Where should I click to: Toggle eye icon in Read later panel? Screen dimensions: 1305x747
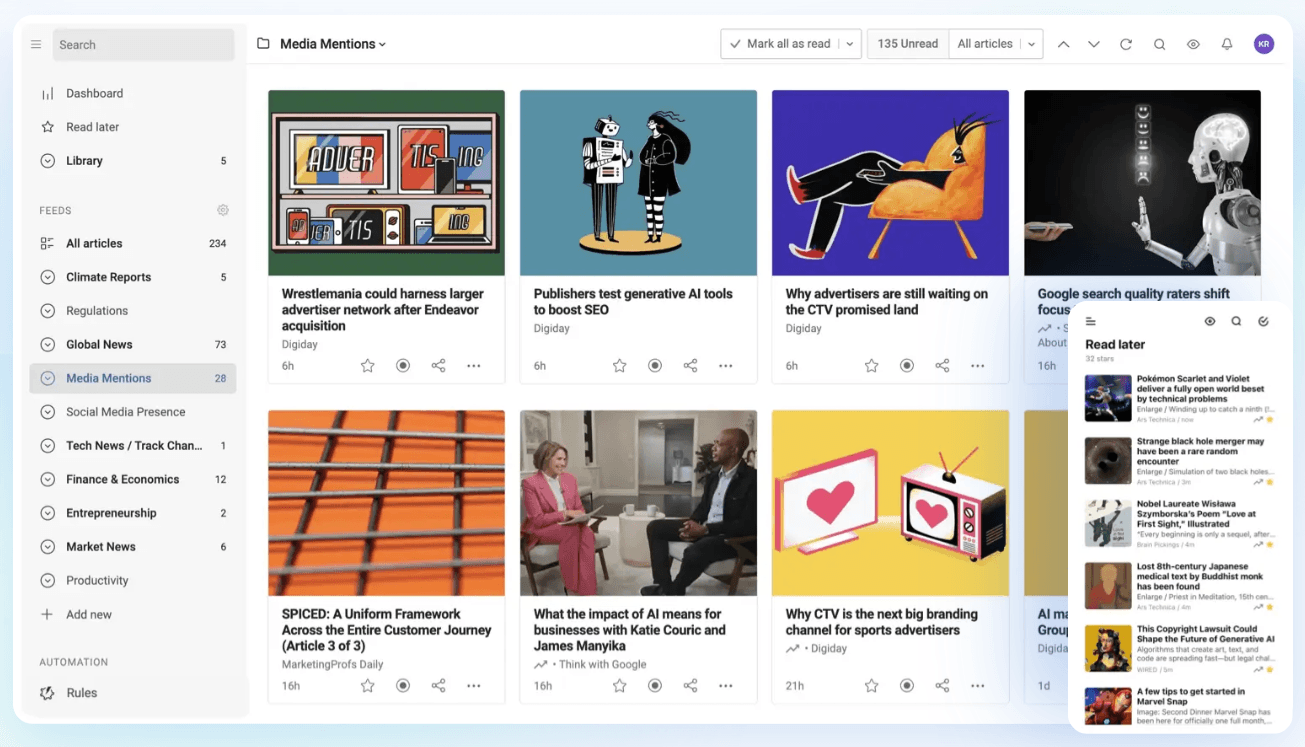(x=1210, y=322)
